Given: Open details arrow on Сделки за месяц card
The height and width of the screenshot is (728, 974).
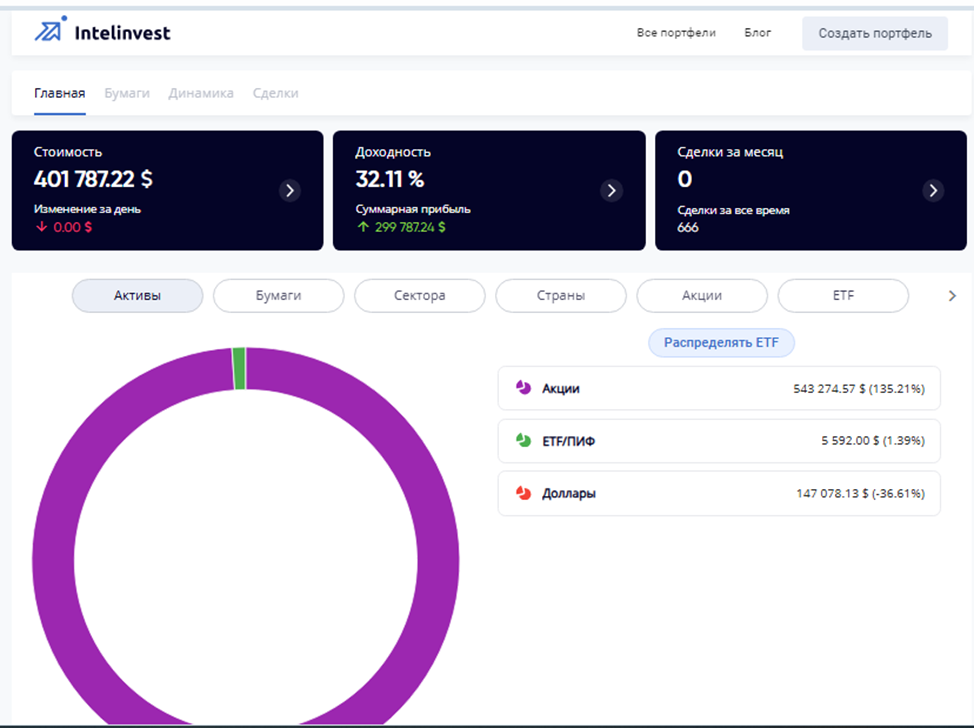Looking at the screenshot, I should coord(933,190).
